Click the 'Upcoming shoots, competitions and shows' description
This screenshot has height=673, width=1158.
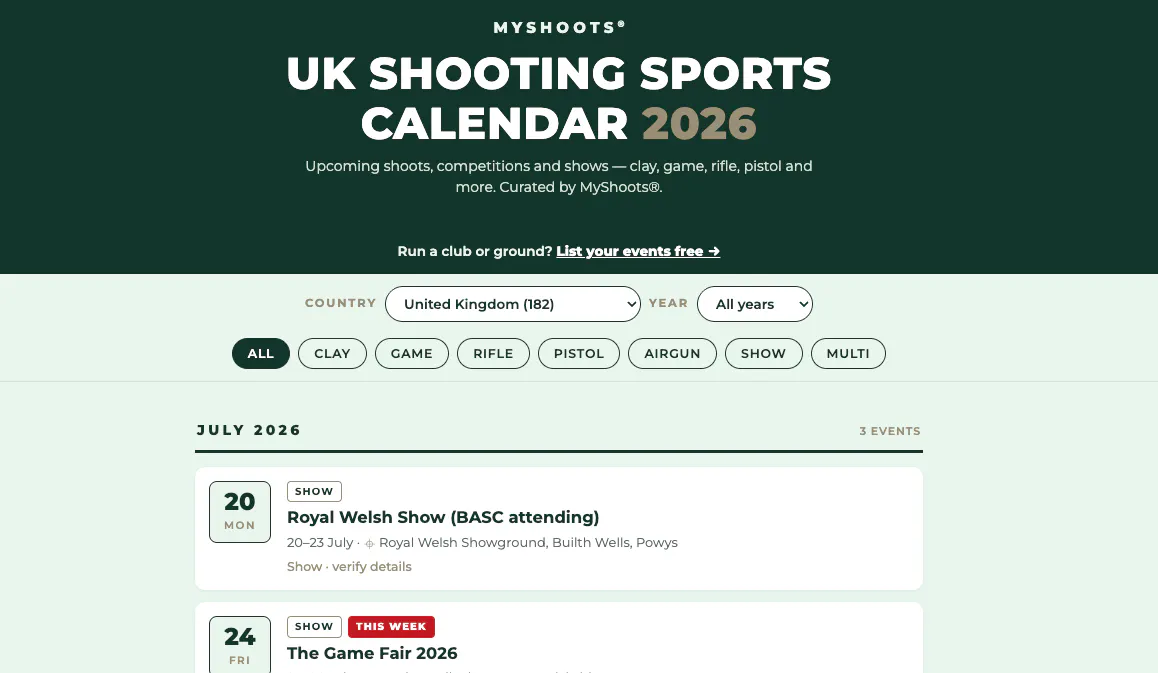coord(559,177)
